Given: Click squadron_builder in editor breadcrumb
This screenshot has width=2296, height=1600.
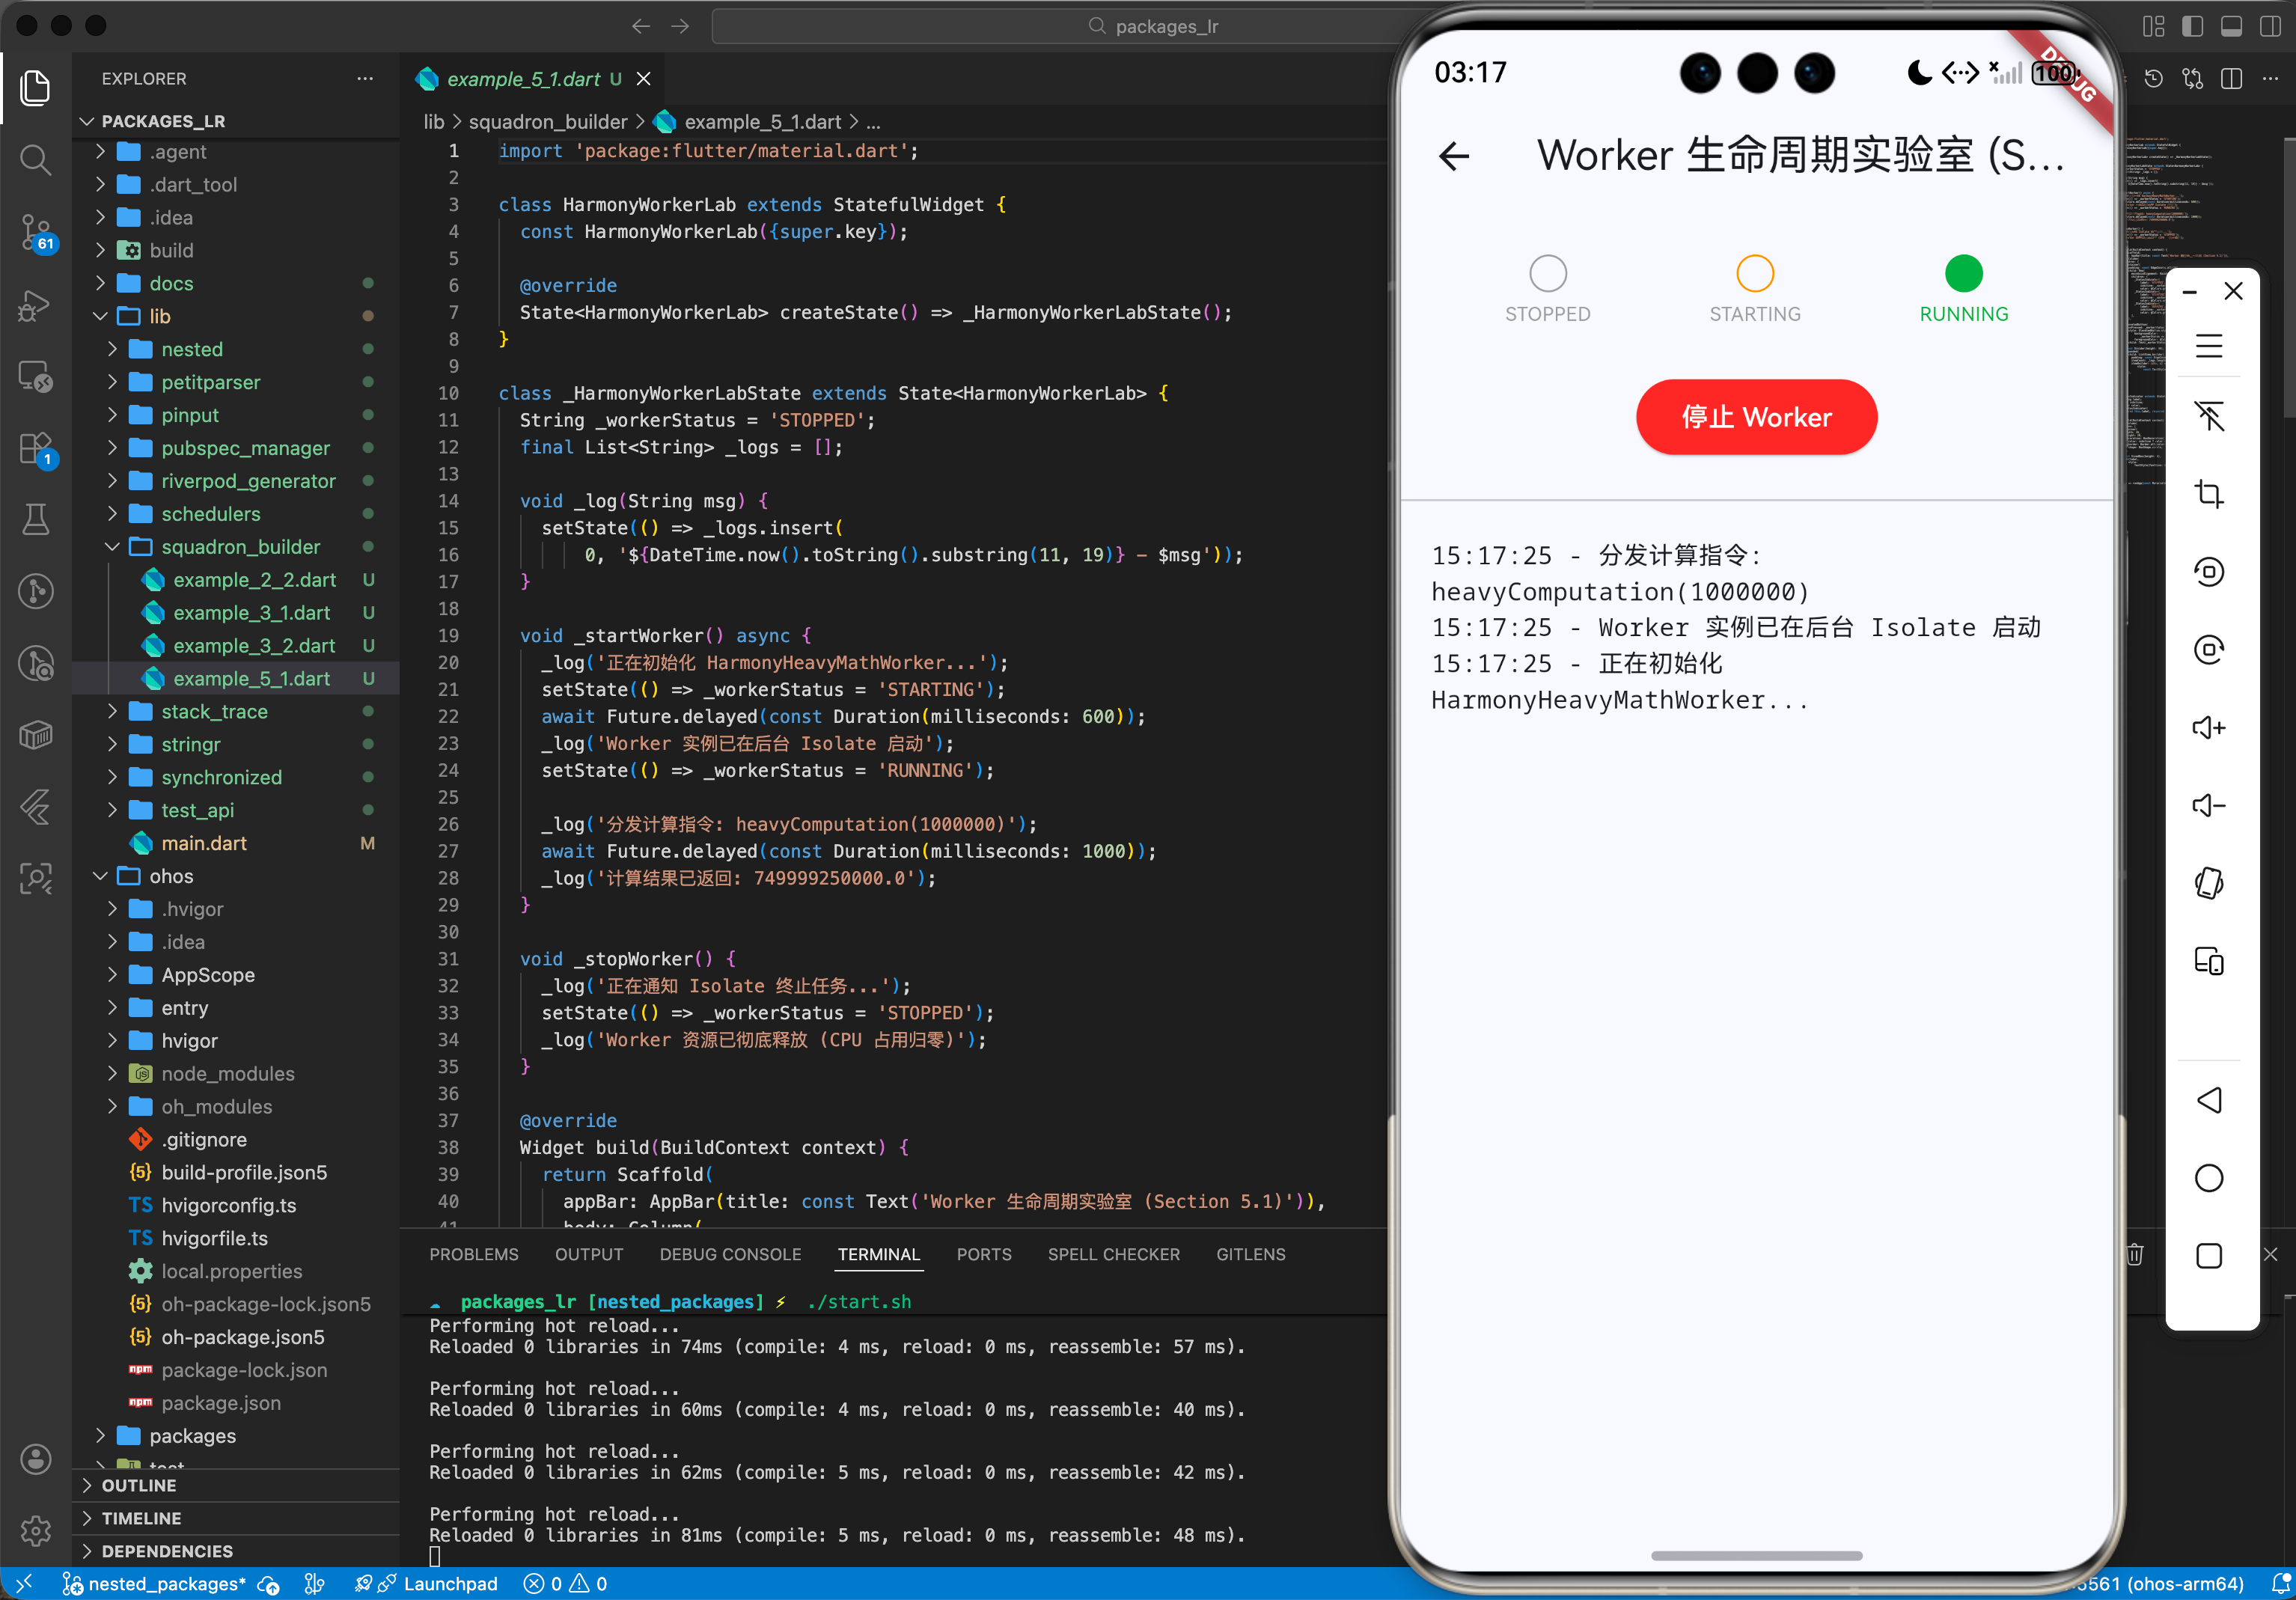Looking at the screenshot, I should coord(548,122).
